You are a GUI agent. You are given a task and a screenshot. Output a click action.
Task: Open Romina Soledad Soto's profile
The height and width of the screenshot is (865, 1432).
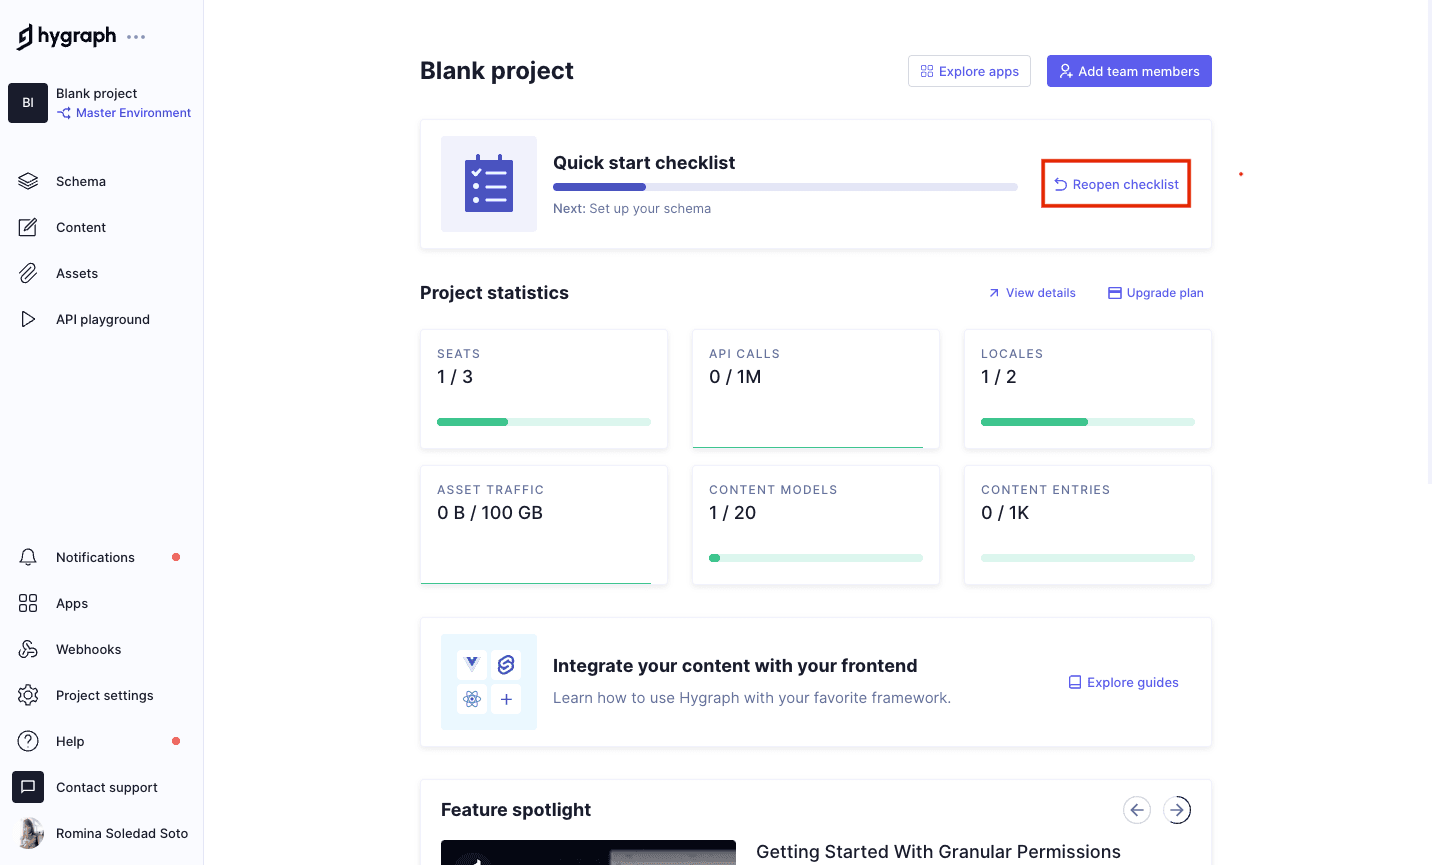[x=122, y=833]
